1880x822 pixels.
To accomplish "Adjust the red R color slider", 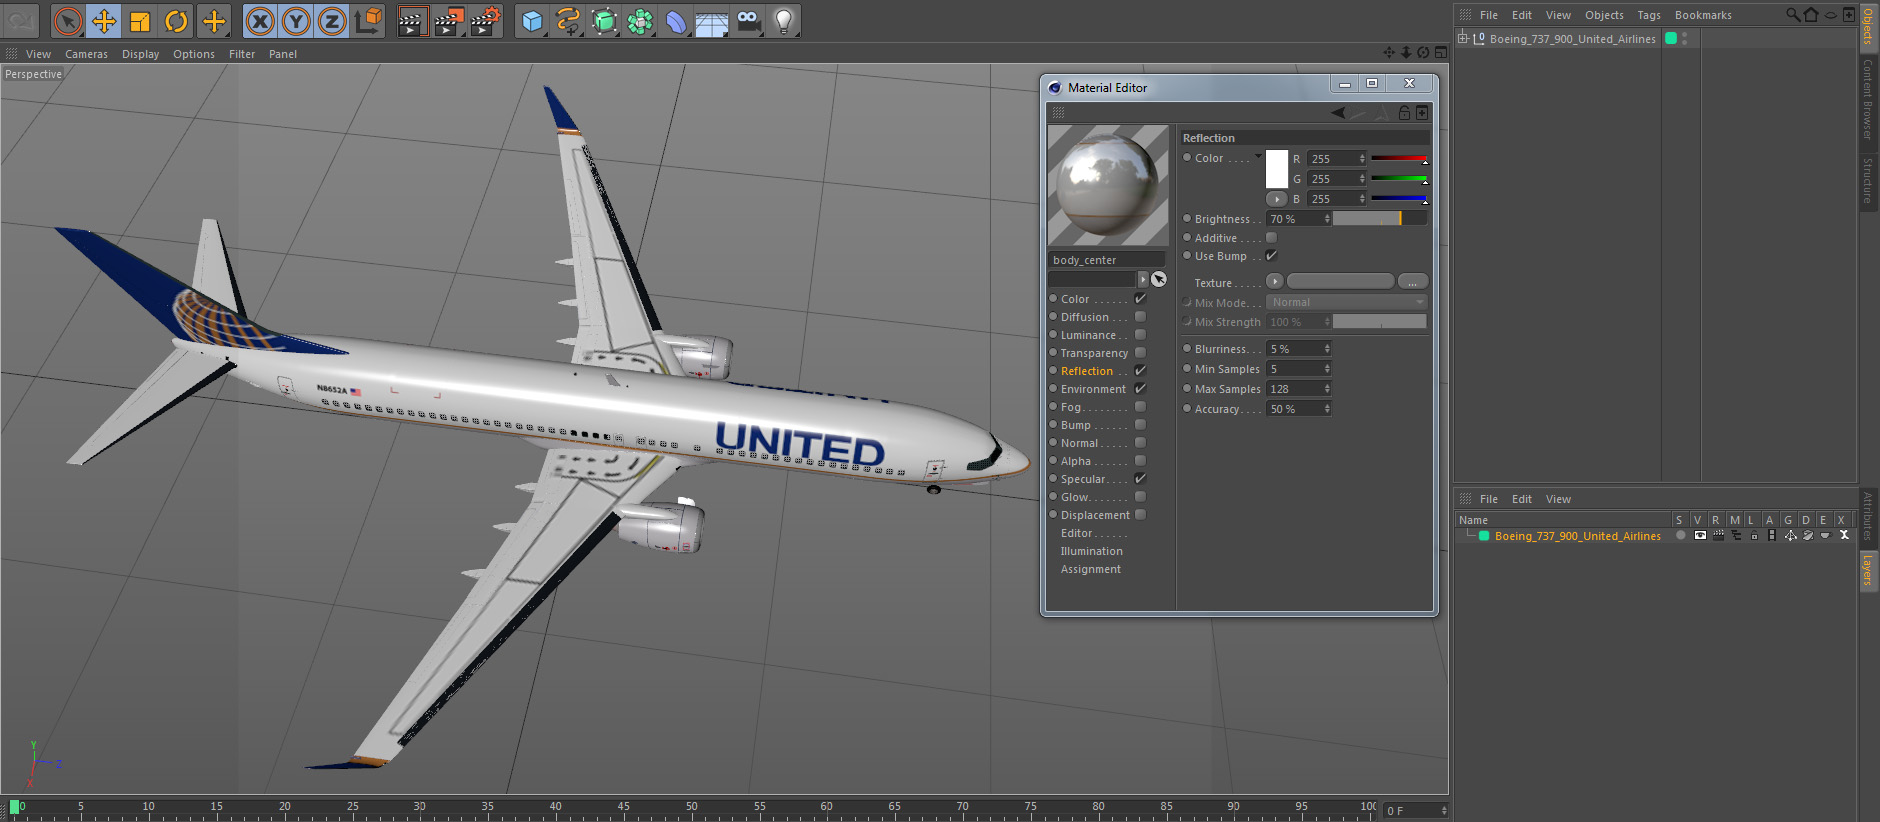I will pyautogui.click(x=1399, y=159).
